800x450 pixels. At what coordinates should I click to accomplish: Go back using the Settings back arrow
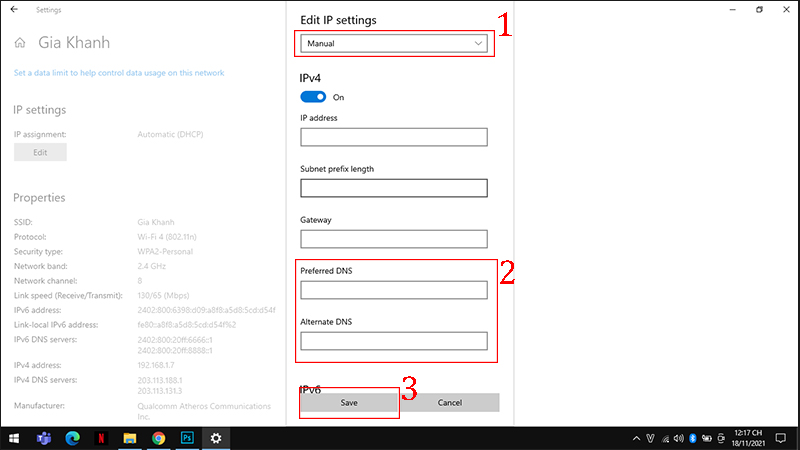[14, 9]
